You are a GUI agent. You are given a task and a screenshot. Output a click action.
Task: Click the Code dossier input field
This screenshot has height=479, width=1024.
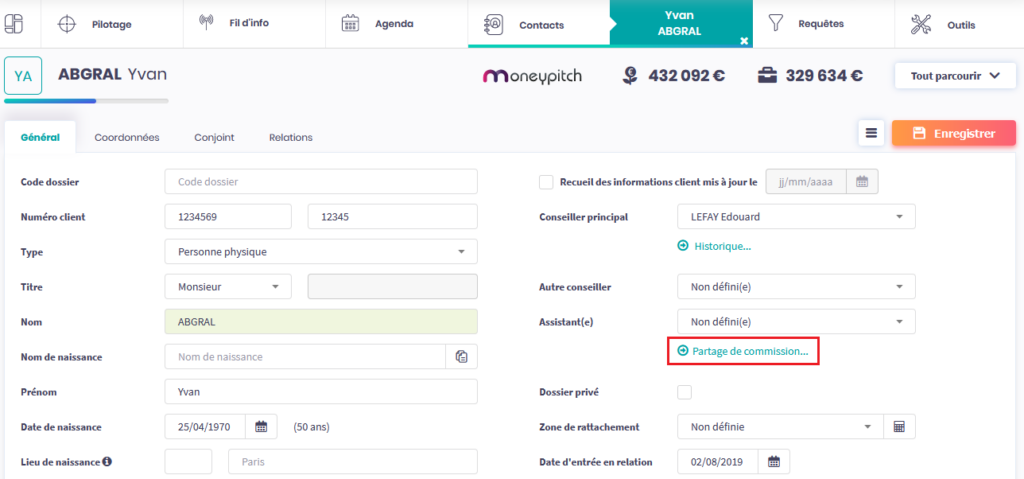coord(321,182)
